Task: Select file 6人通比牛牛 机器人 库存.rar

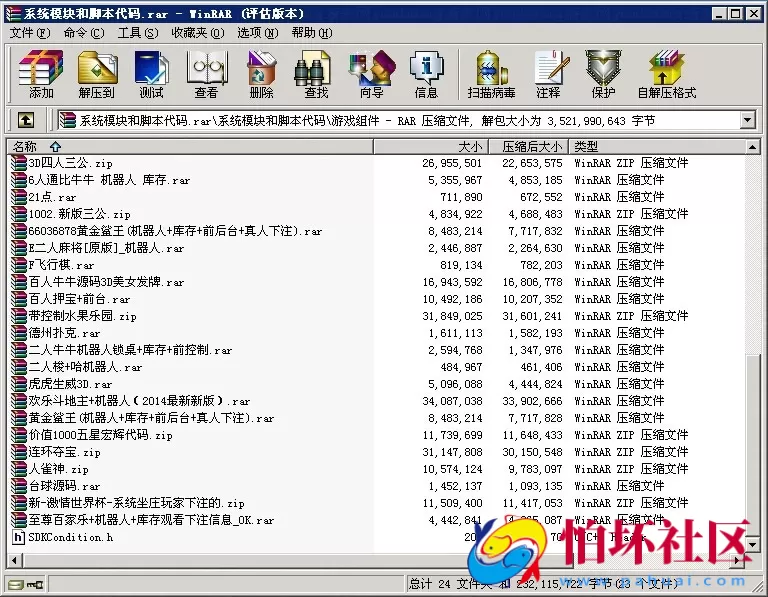Action: 109,180
